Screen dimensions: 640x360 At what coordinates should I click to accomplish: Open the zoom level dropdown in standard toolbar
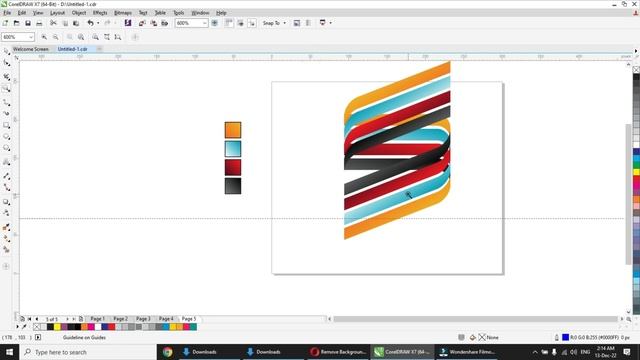point(204,23)
